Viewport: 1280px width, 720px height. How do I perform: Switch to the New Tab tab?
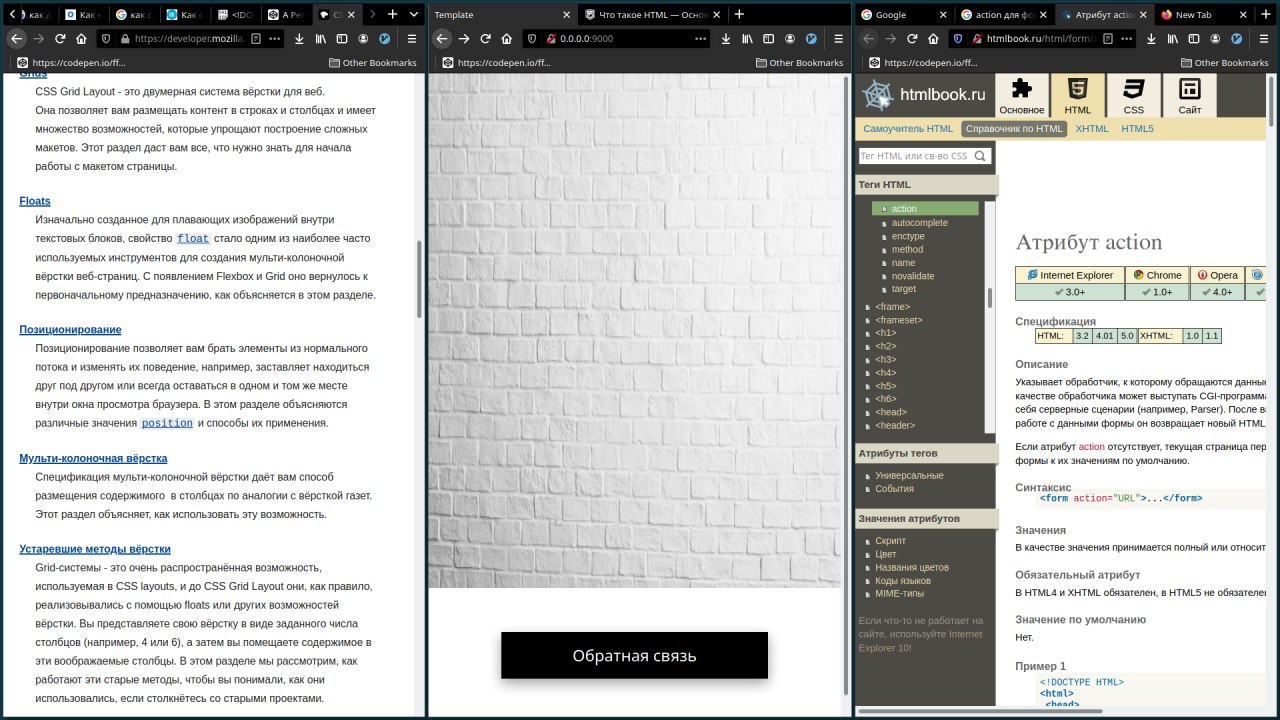coord(1205,14)
